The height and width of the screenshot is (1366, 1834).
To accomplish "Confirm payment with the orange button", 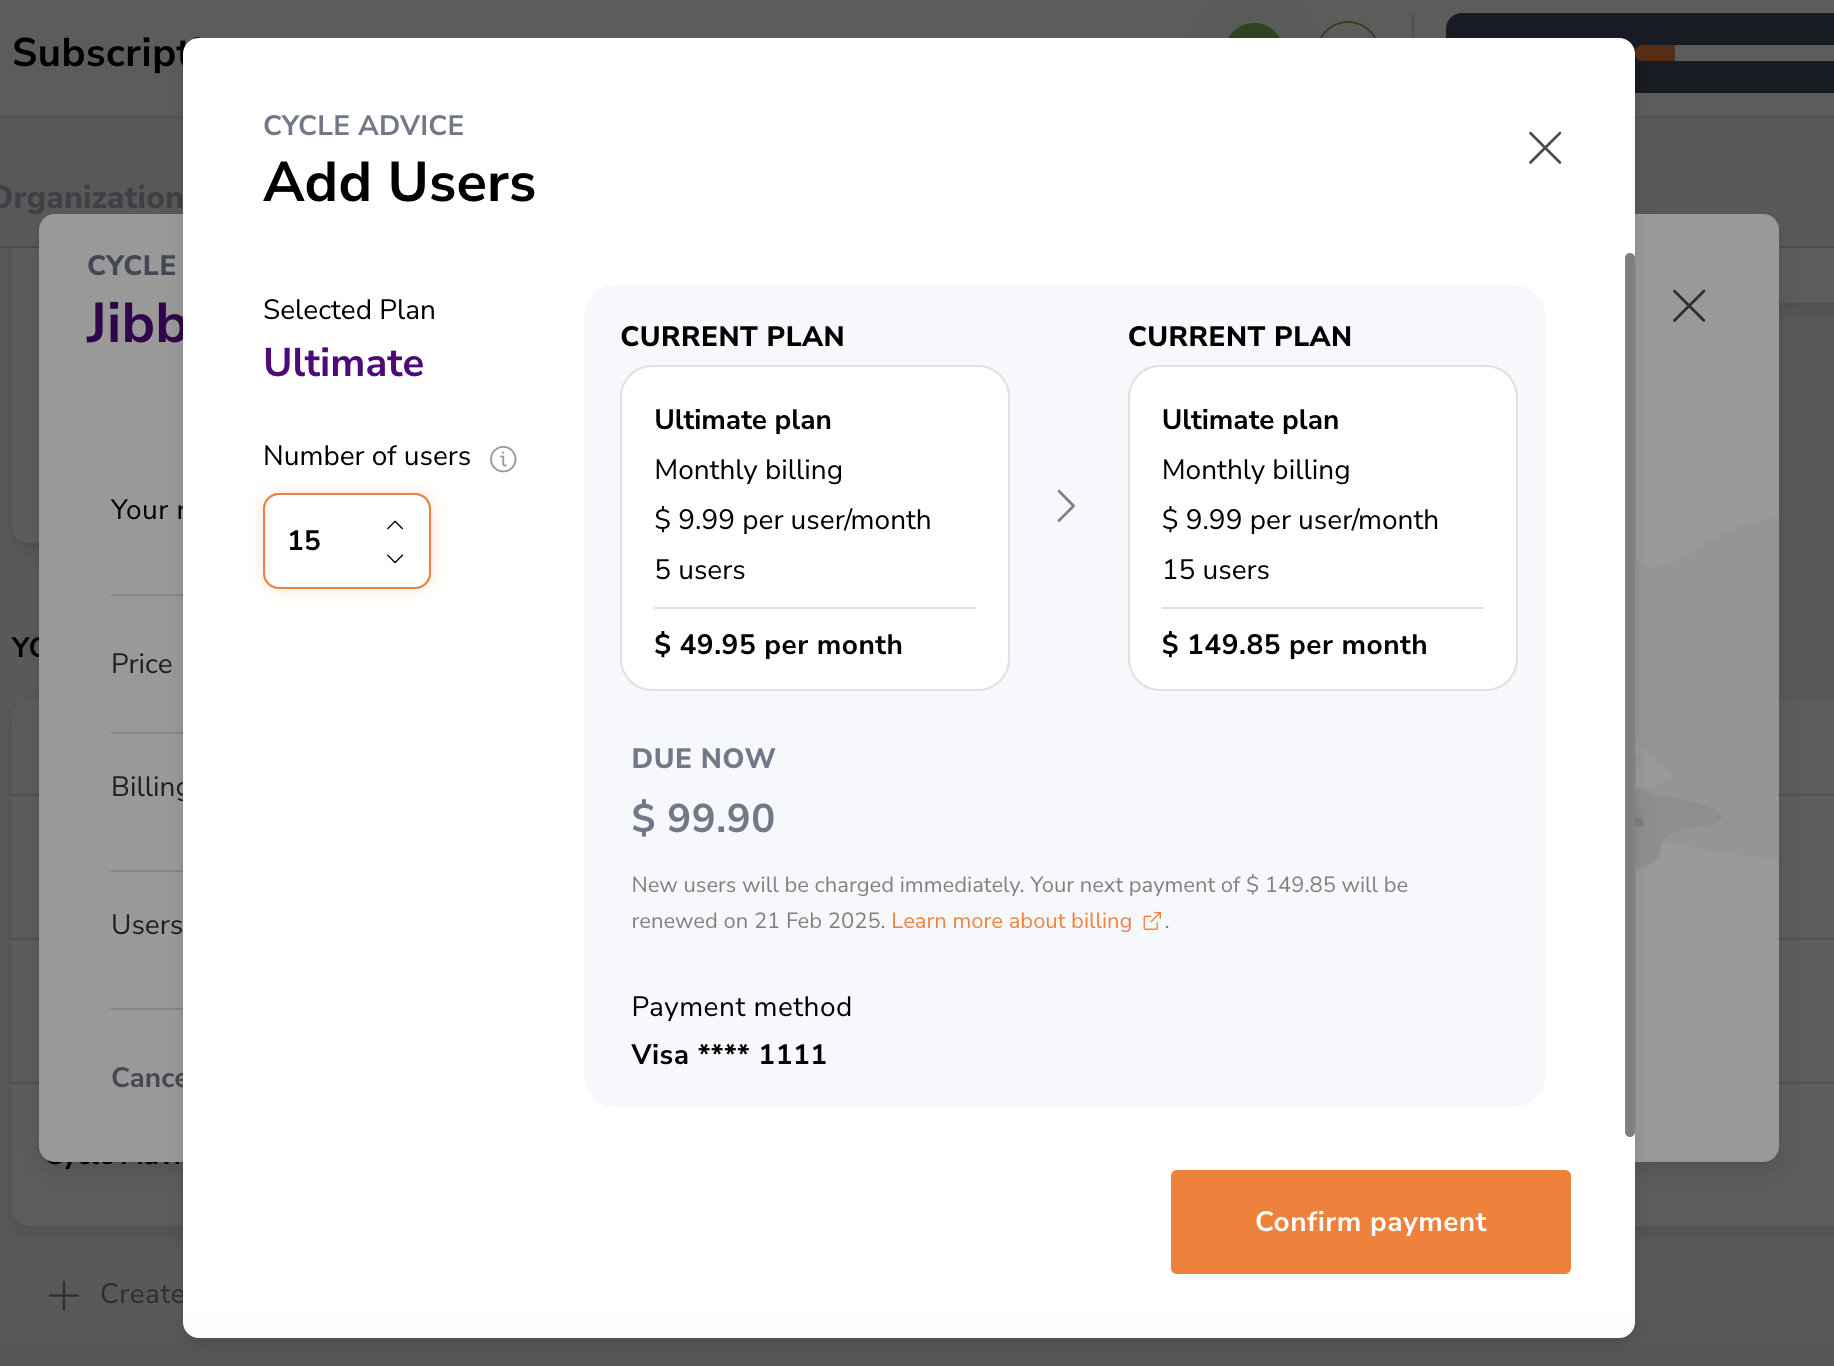I will click(x=1371, y=1222).
